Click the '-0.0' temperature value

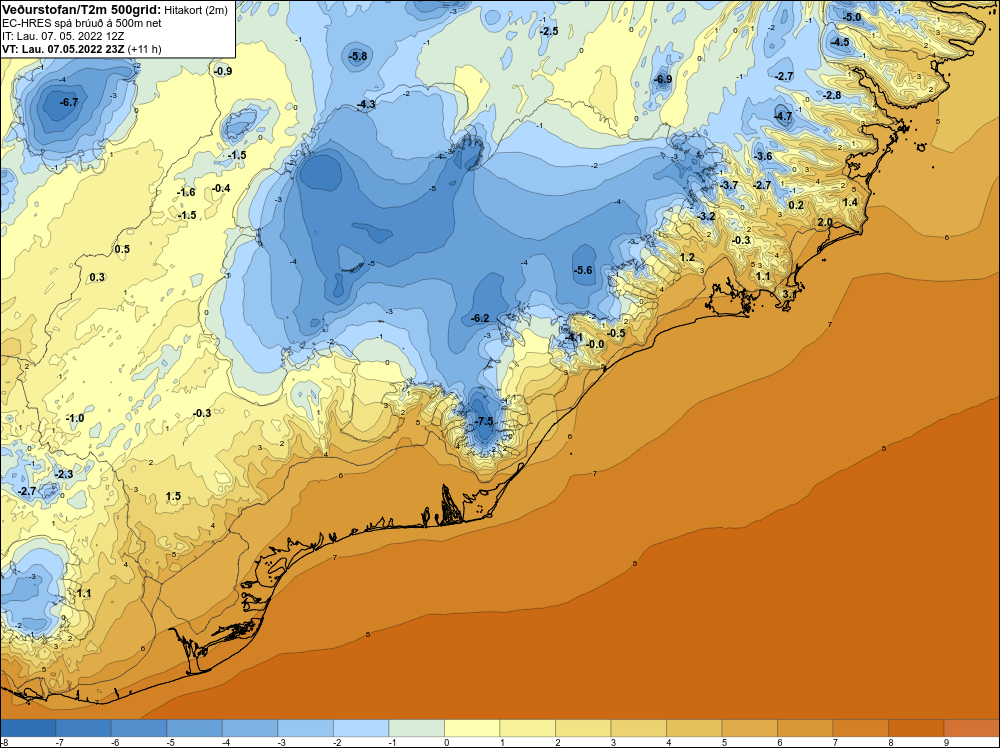pos(595,344)
